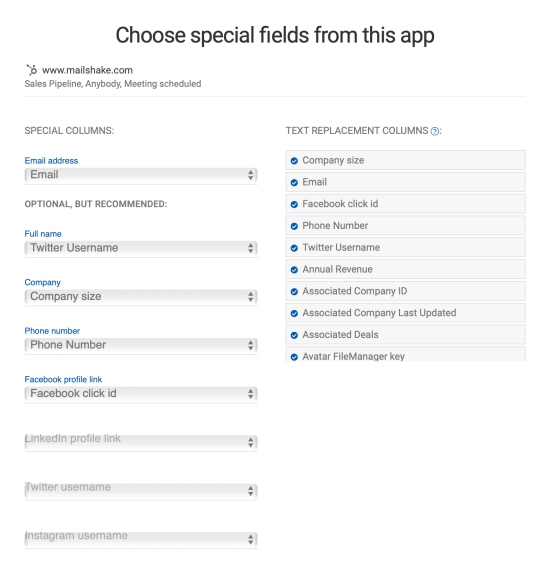547x568 pixels.
Task: Click the www.mailshake.com link
Action: point(87,70)
